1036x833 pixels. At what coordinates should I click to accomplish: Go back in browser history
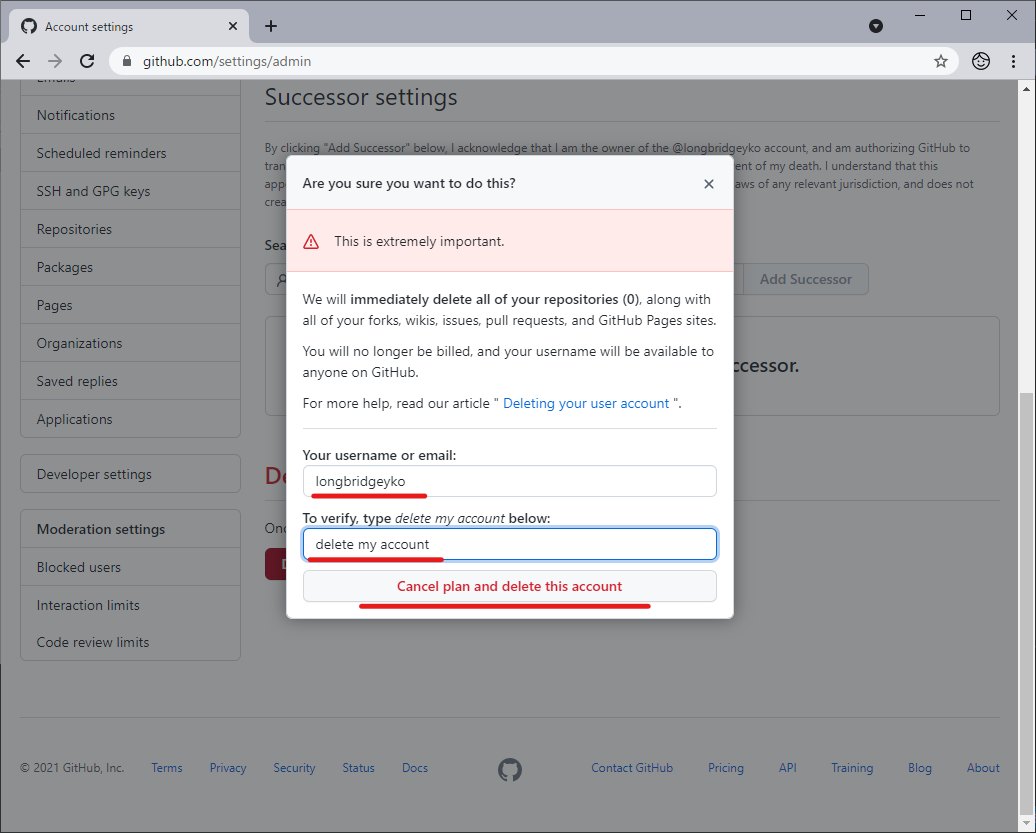pyautogui.click(x=23, y=61)
